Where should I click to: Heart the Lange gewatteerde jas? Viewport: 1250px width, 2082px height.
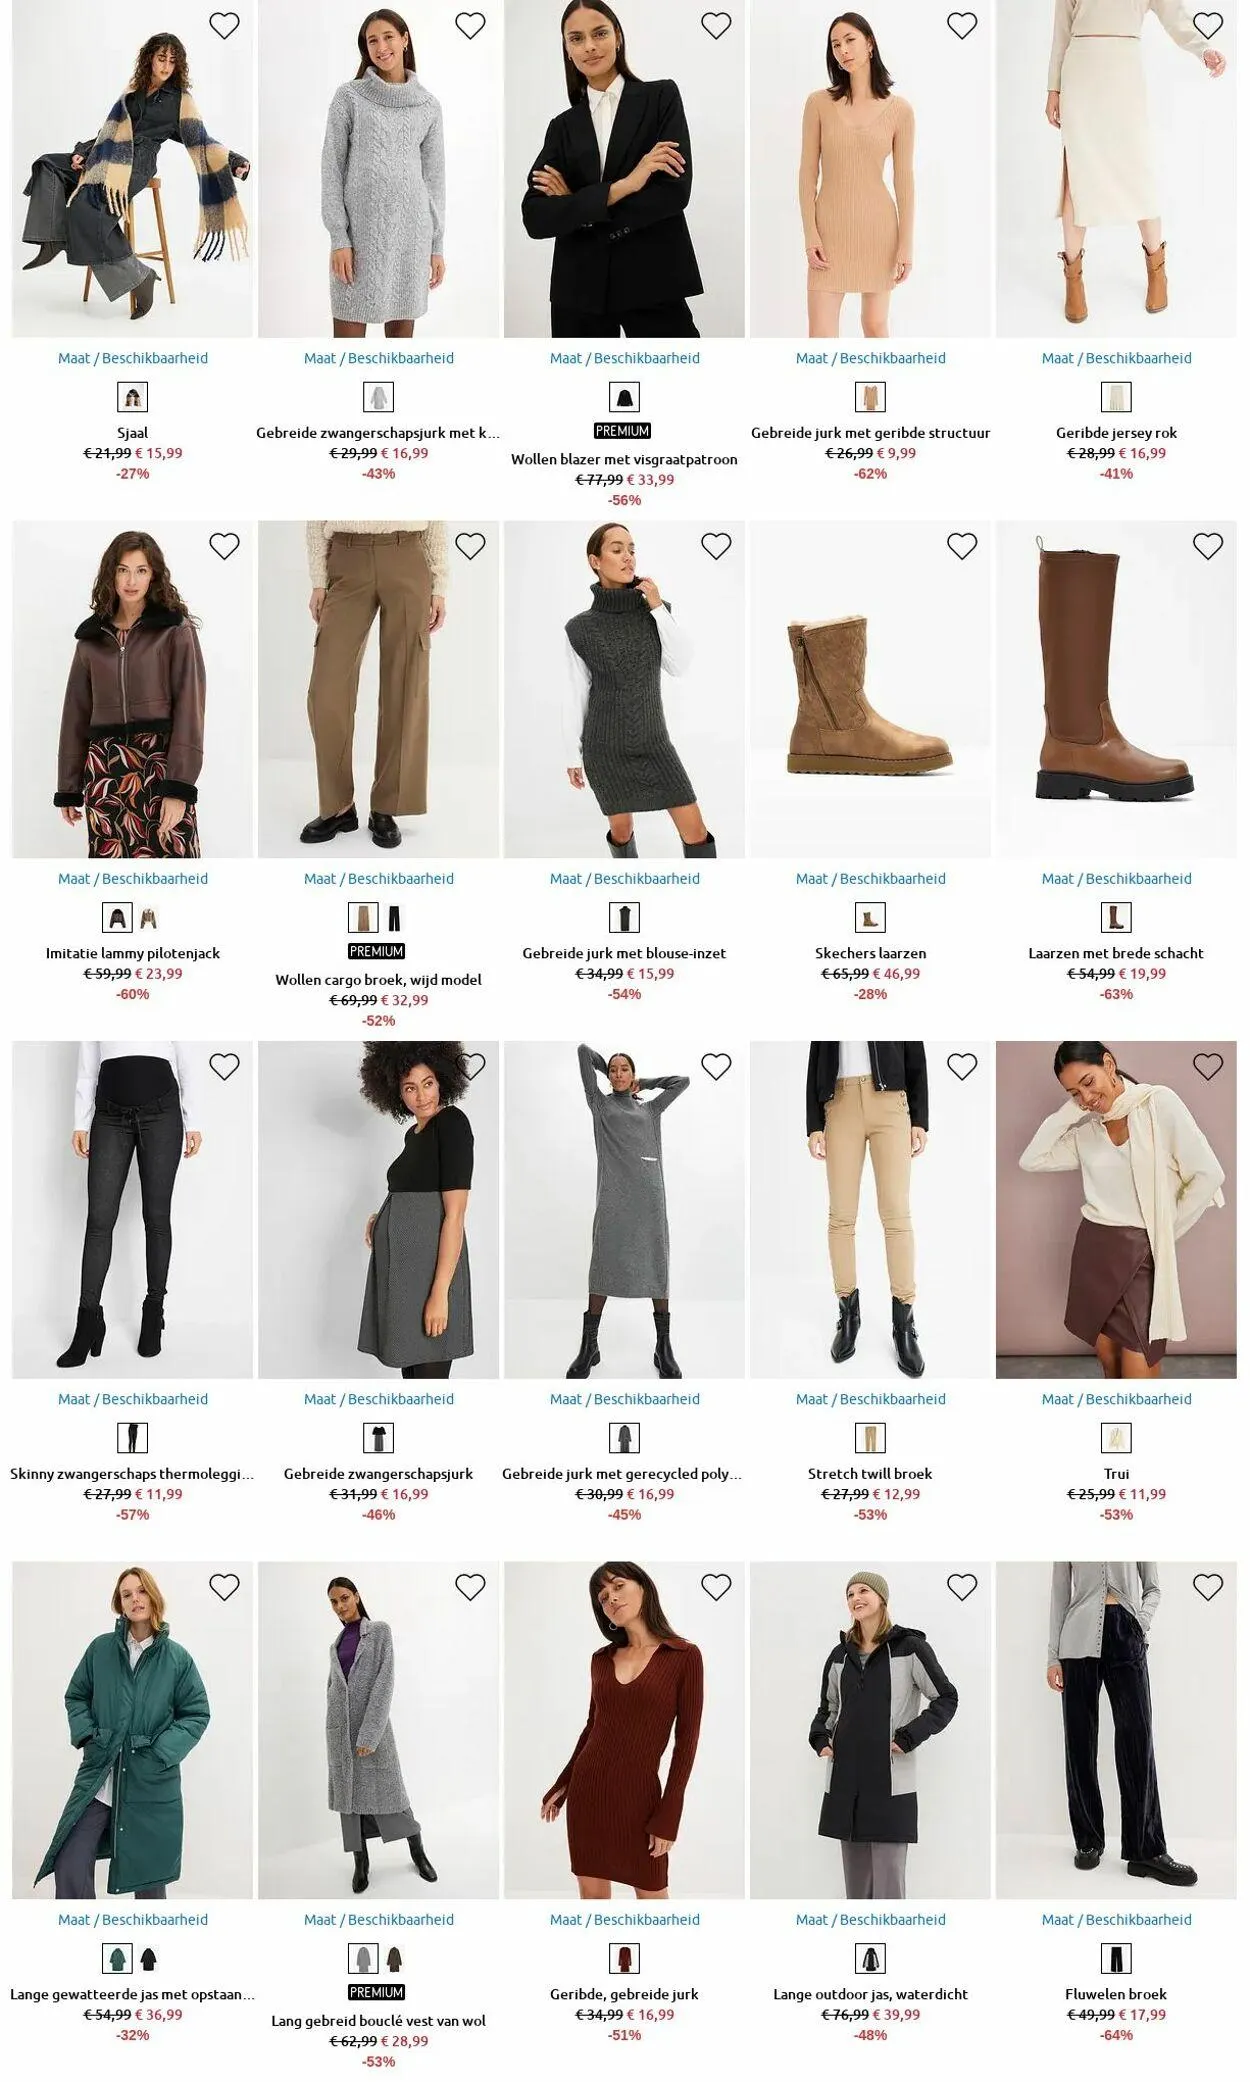(x=224, y=1587)
